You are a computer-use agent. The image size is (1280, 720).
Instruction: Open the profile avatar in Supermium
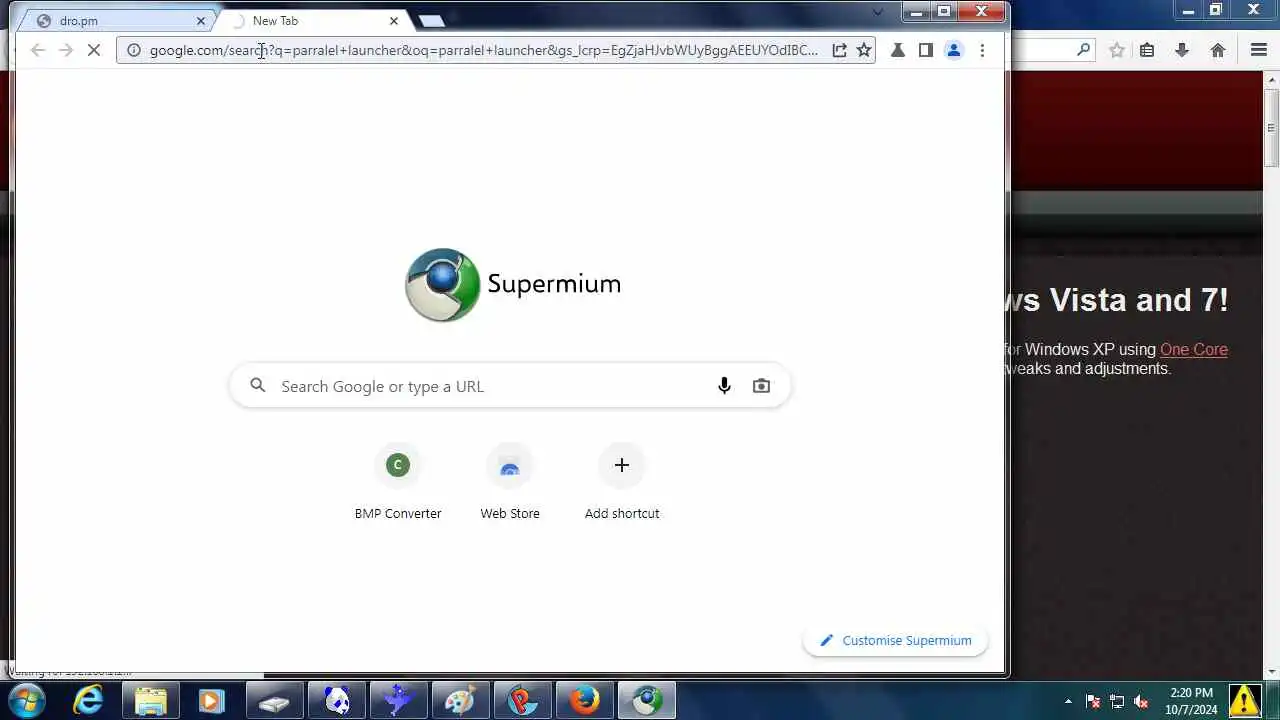click(x=954, y=50)
